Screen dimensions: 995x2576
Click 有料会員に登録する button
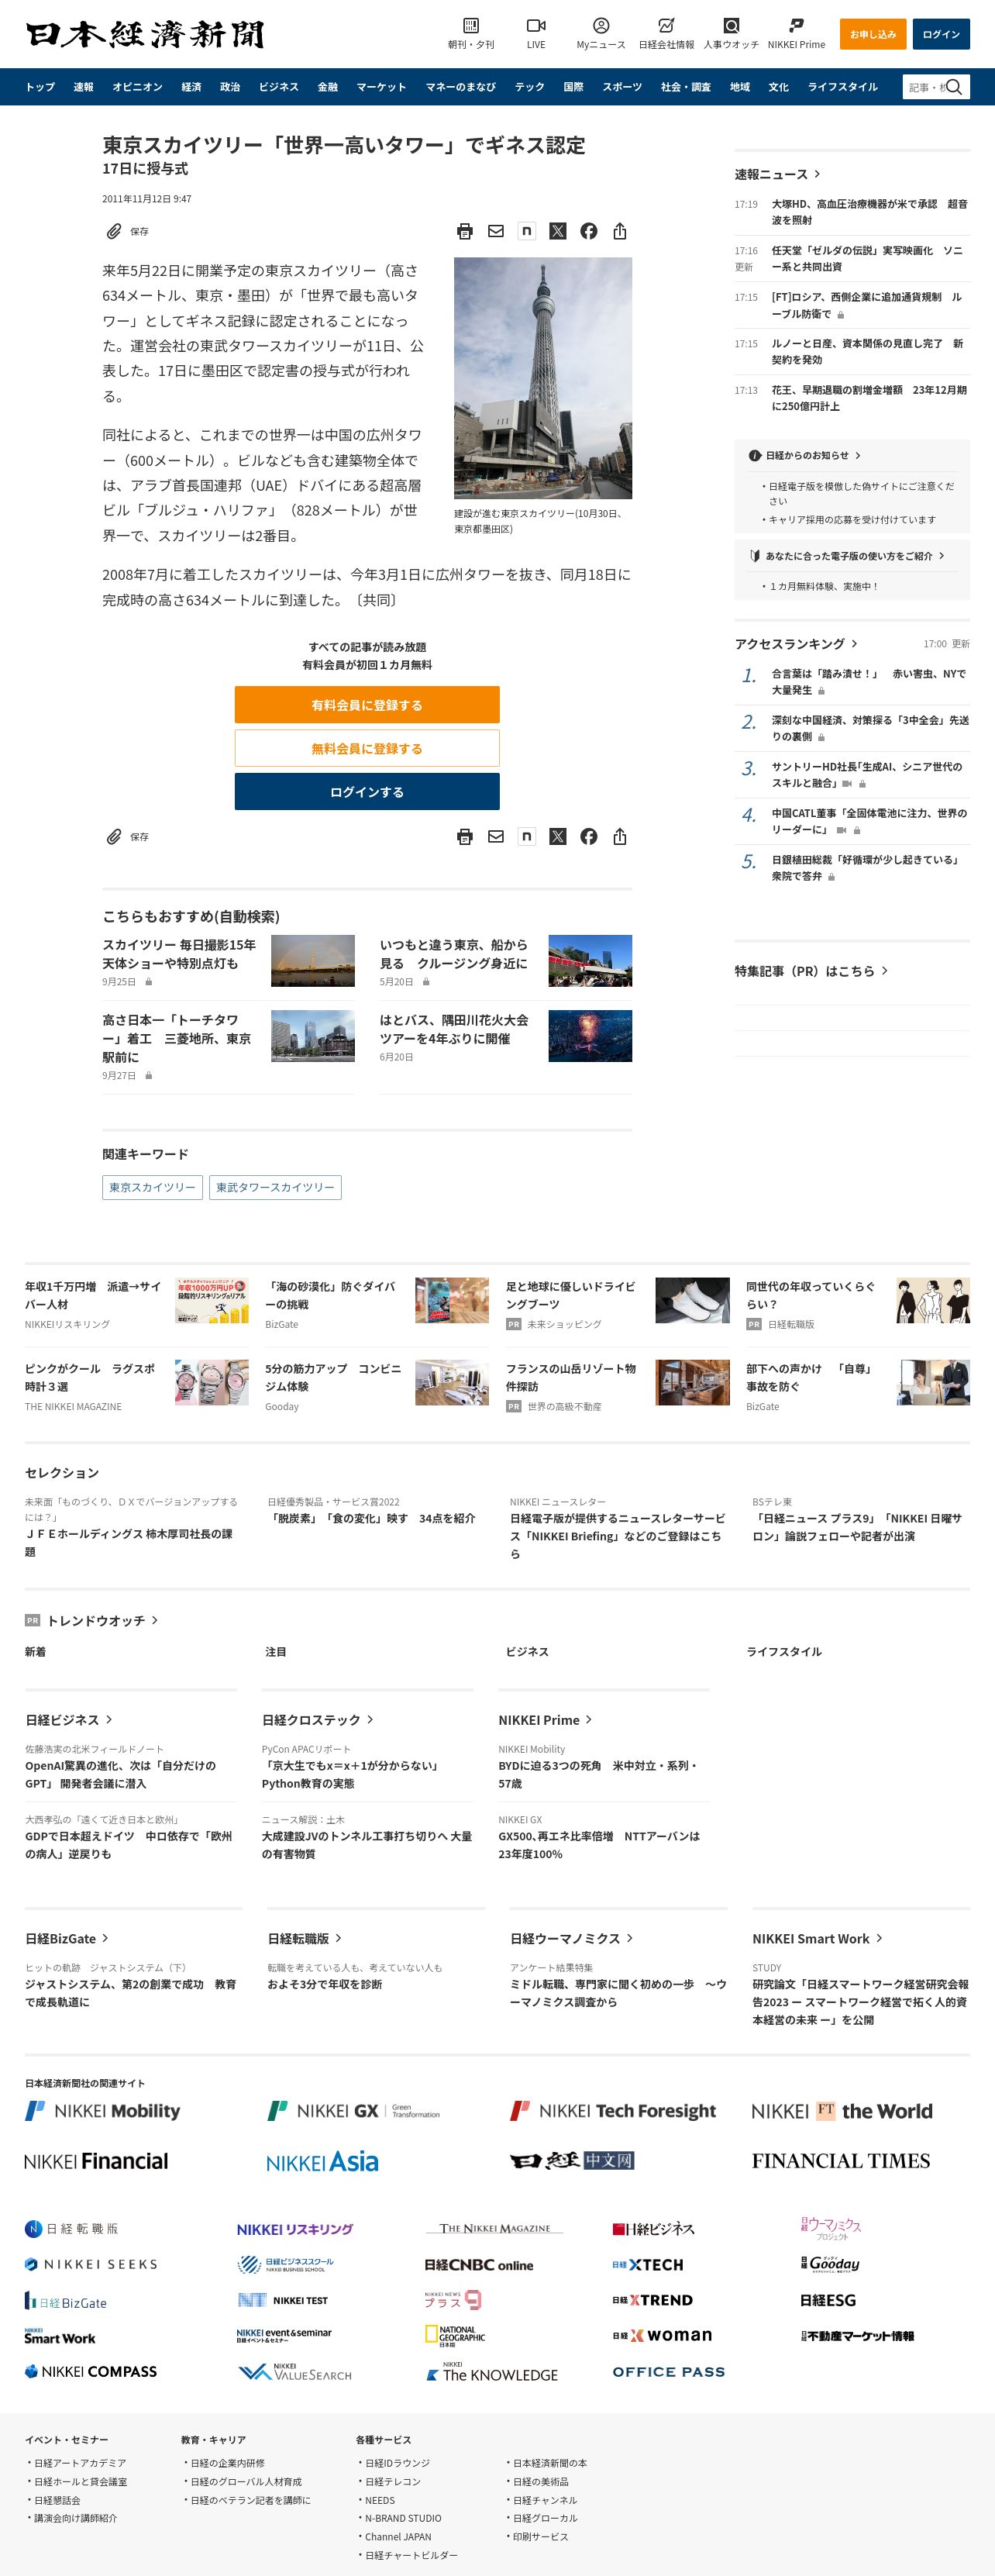tap(367, 705)
